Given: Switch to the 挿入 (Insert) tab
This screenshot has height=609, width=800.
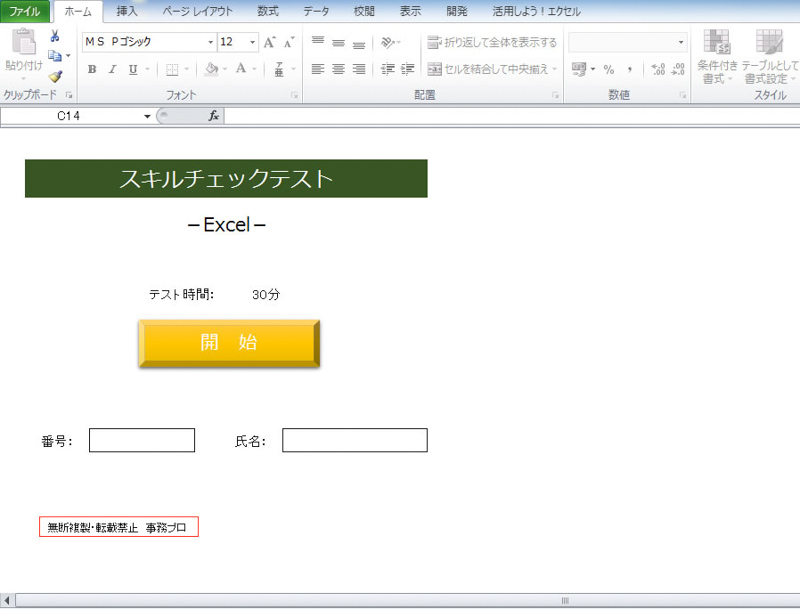Looking at the screenshot, I should tap(127, 11).
